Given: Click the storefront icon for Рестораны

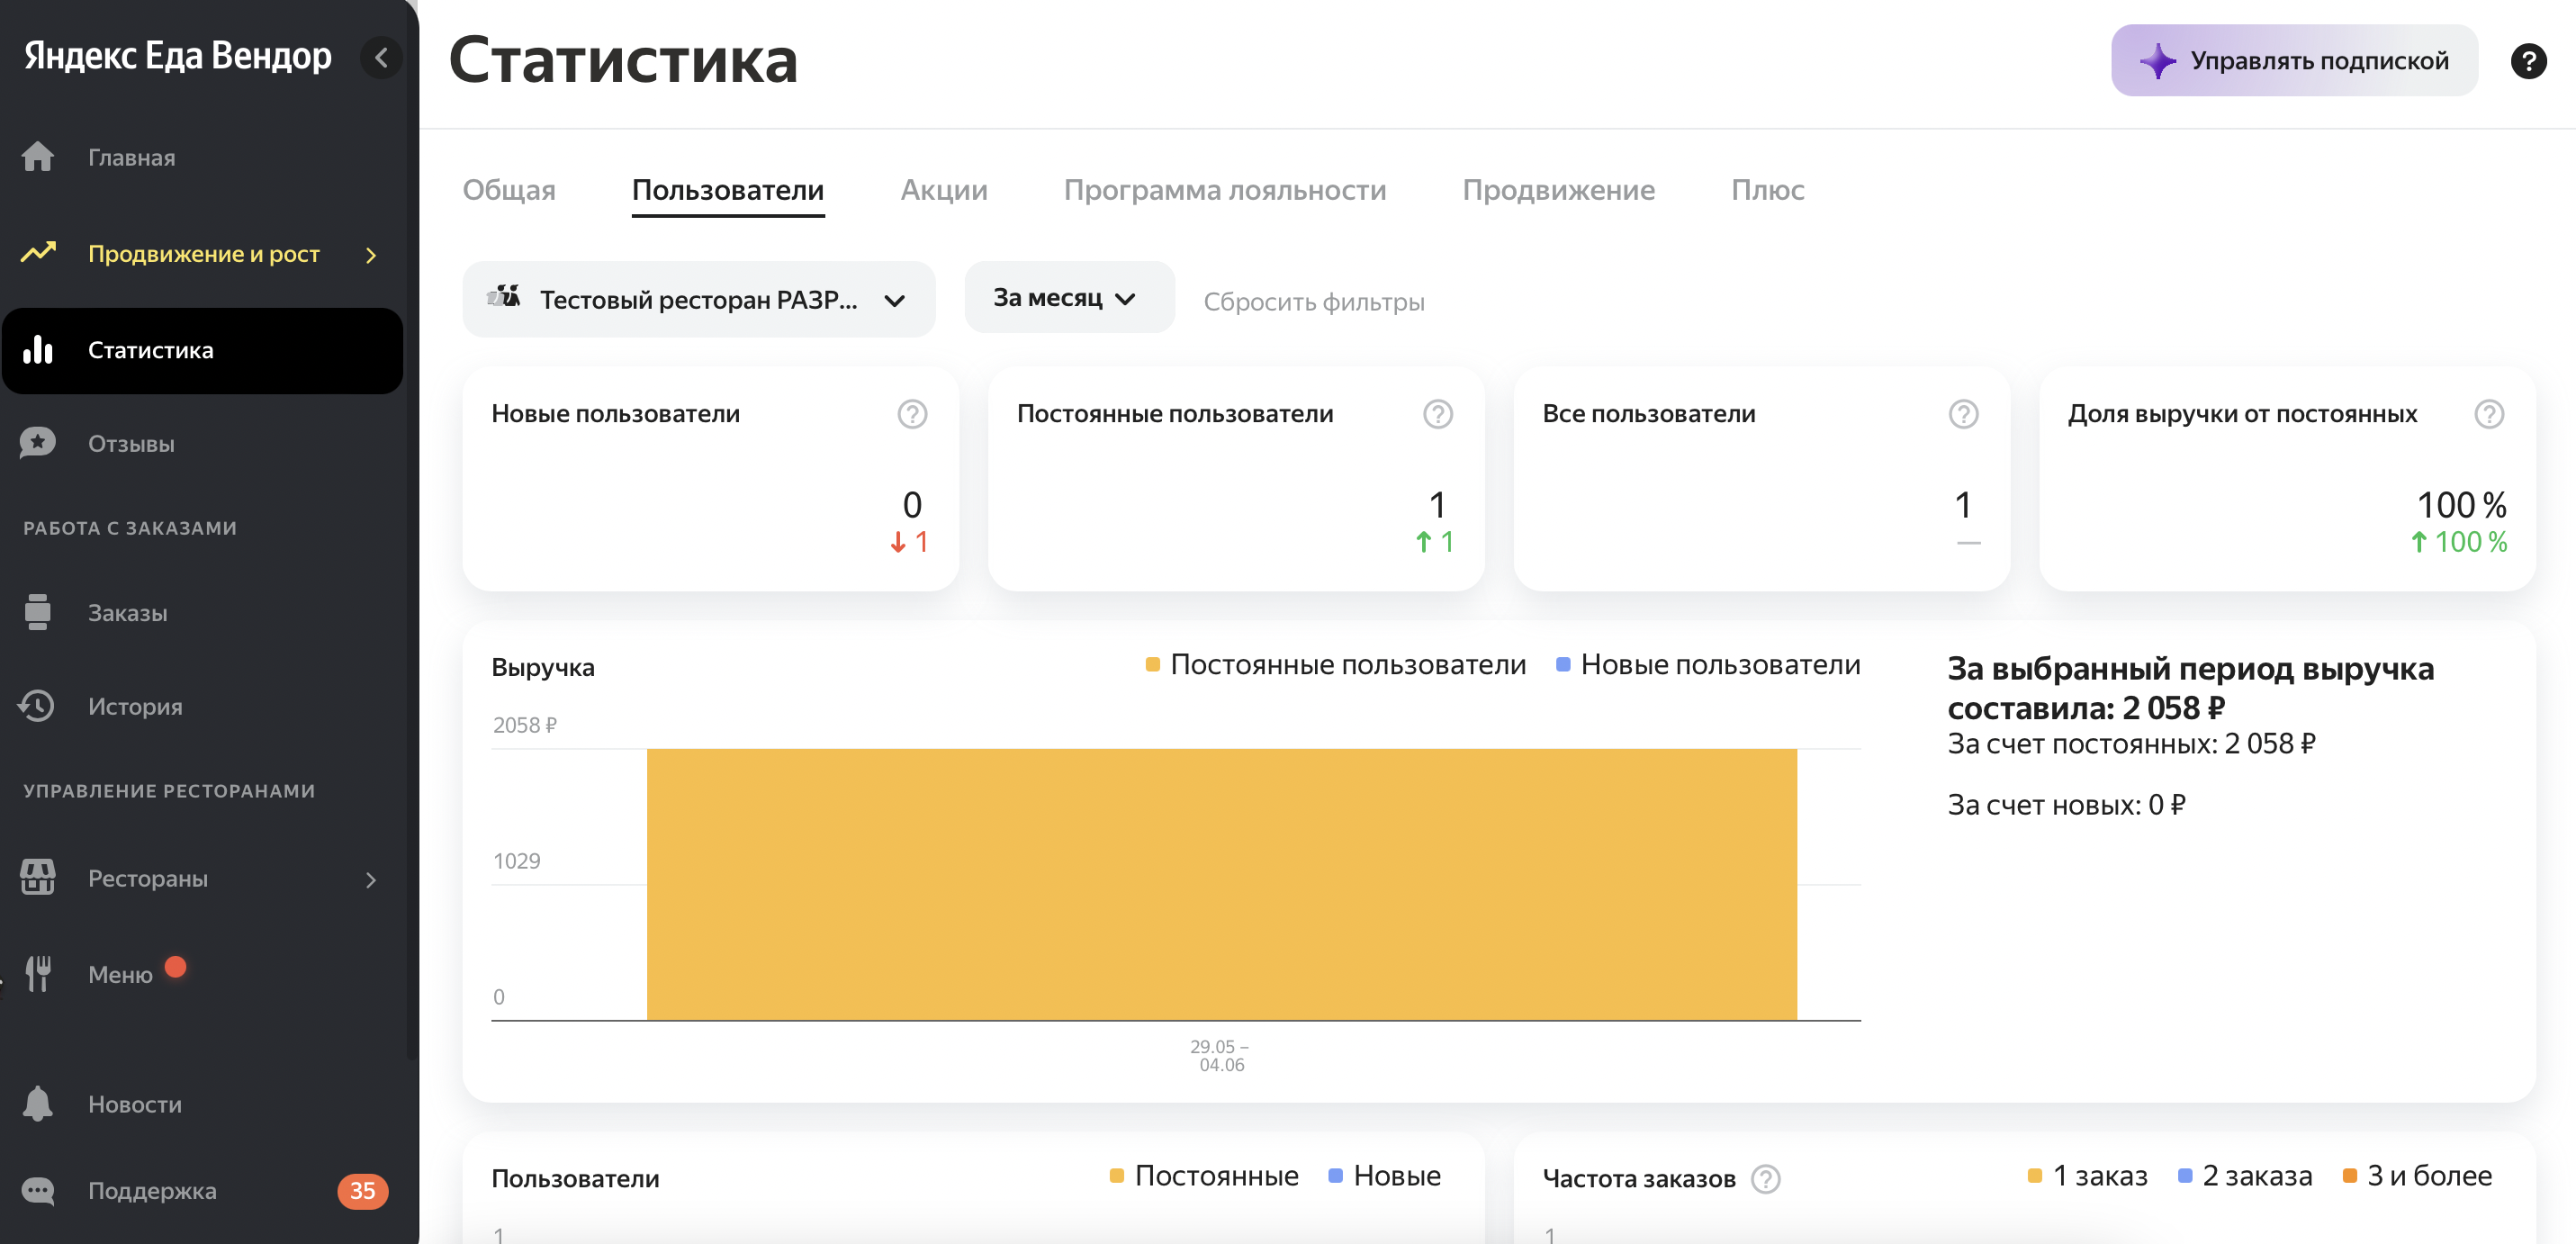Looking at the screenshot, I should pos(38,877).
